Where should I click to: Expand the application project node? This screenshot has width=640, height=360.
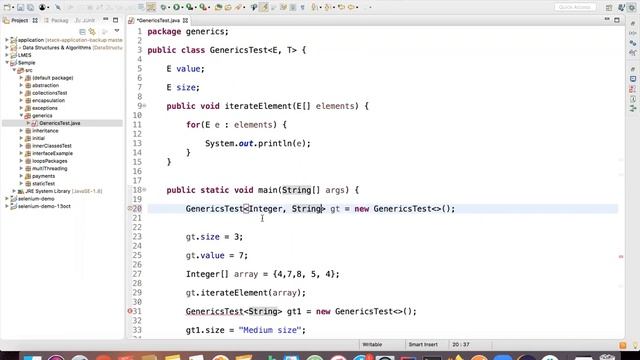coord(7,40)
